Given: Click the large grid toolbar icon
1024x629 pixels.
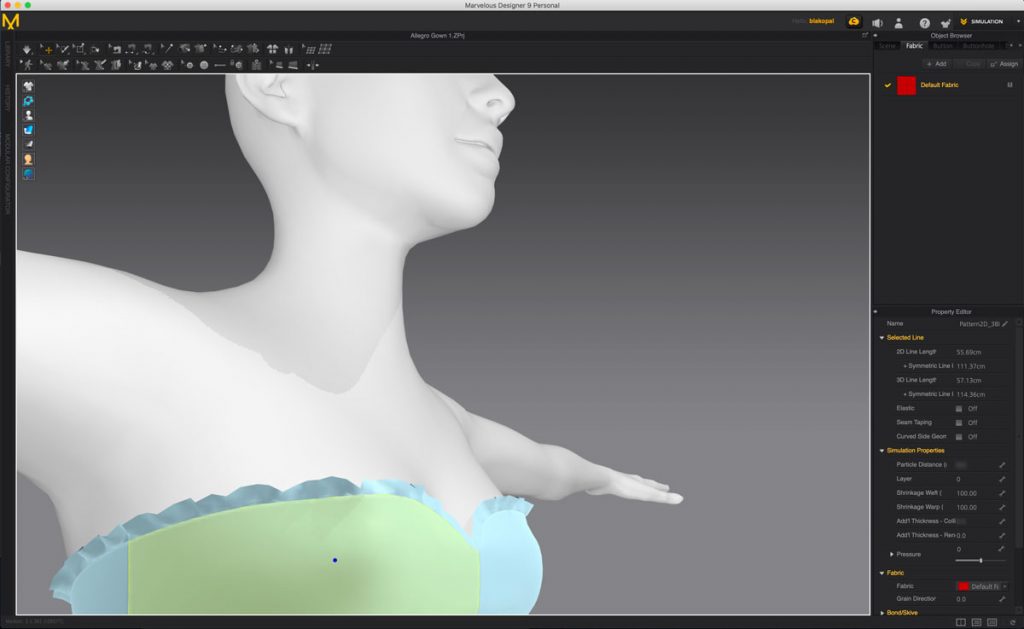Looking at the screenshot, I should pos(325,49).
